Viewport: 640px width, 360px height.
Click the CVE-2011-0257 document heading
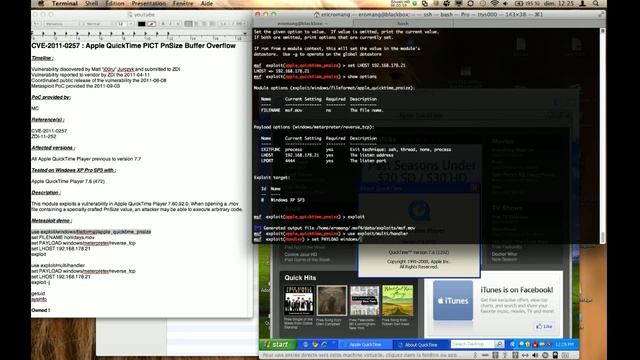[x=133, y=46]
